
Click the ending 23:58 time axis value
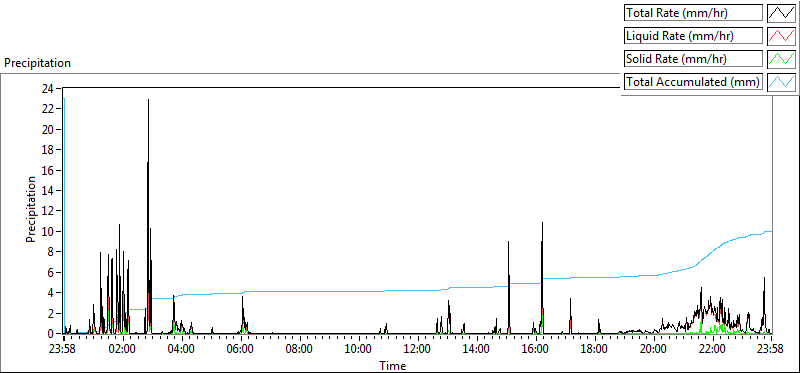[771, 350]
